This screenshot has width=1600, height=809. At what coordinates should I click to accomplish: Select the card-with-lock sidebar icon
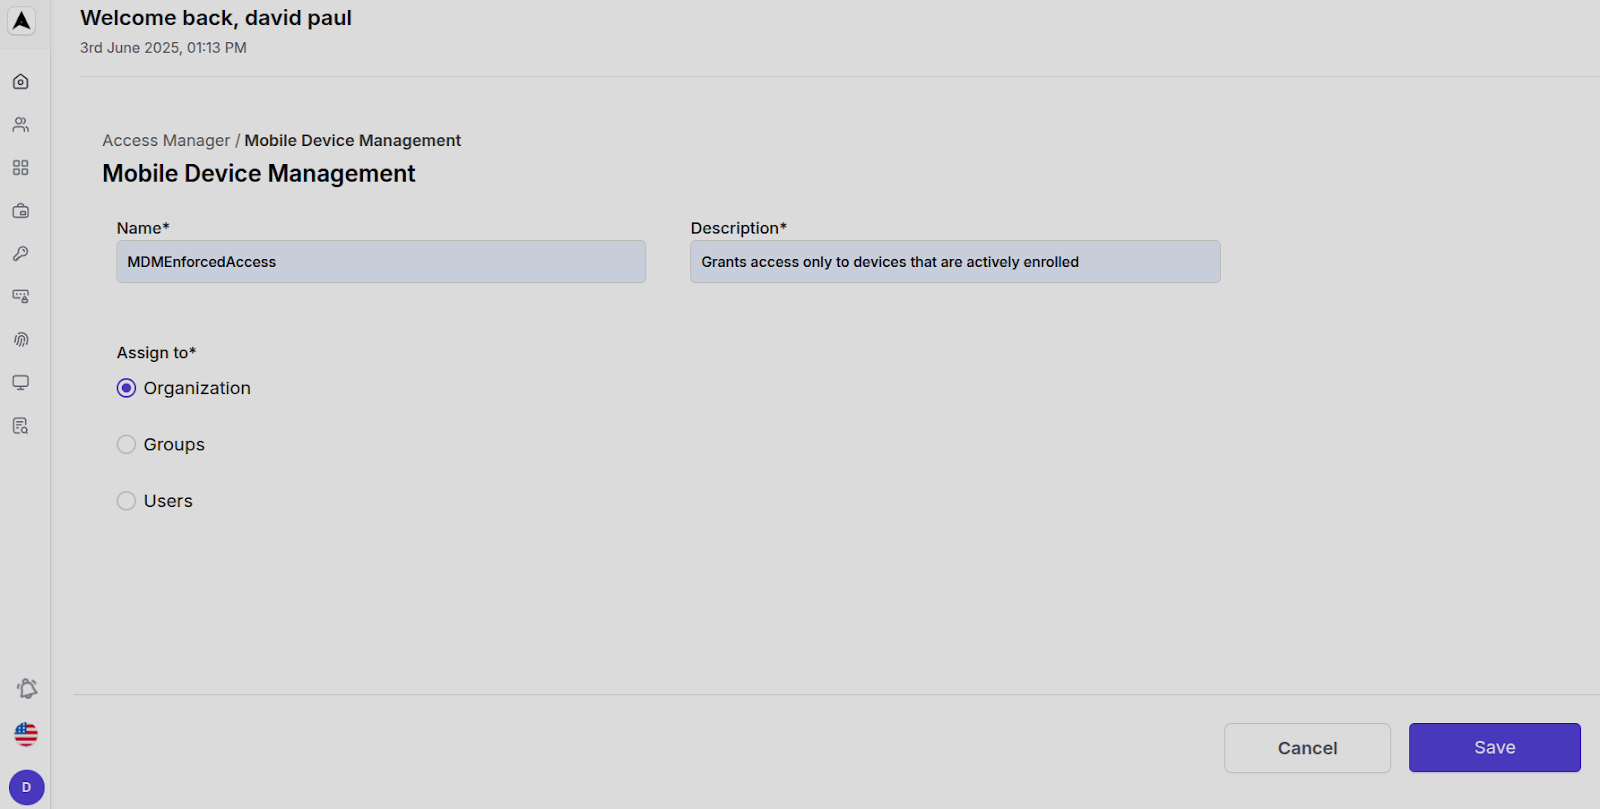click(x=20, y=296)
